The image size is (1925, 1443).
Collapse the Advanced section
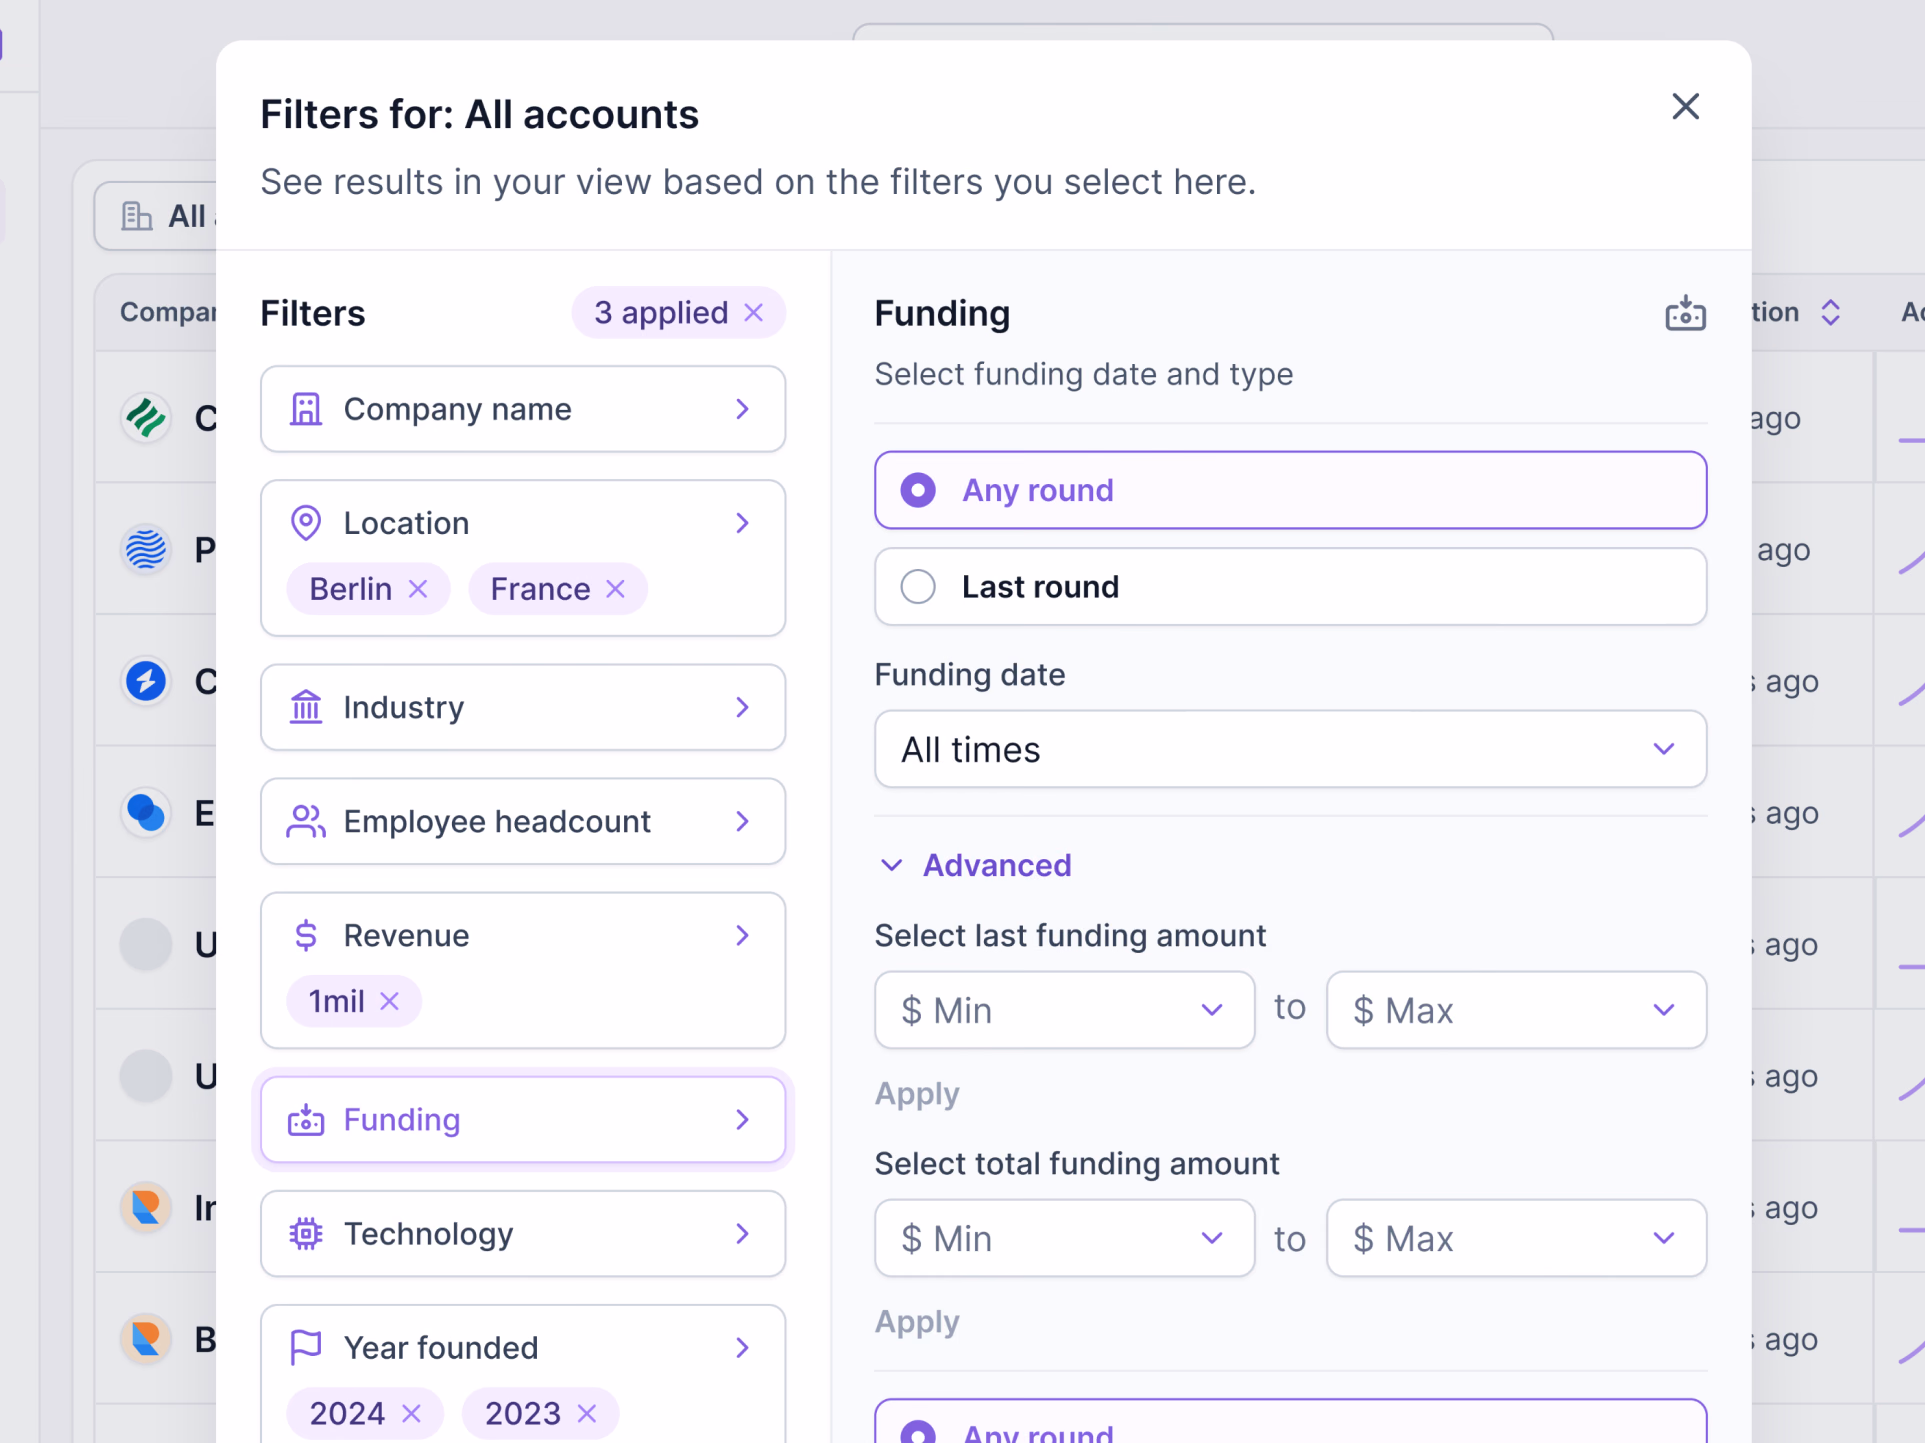[x=974, y=865]
